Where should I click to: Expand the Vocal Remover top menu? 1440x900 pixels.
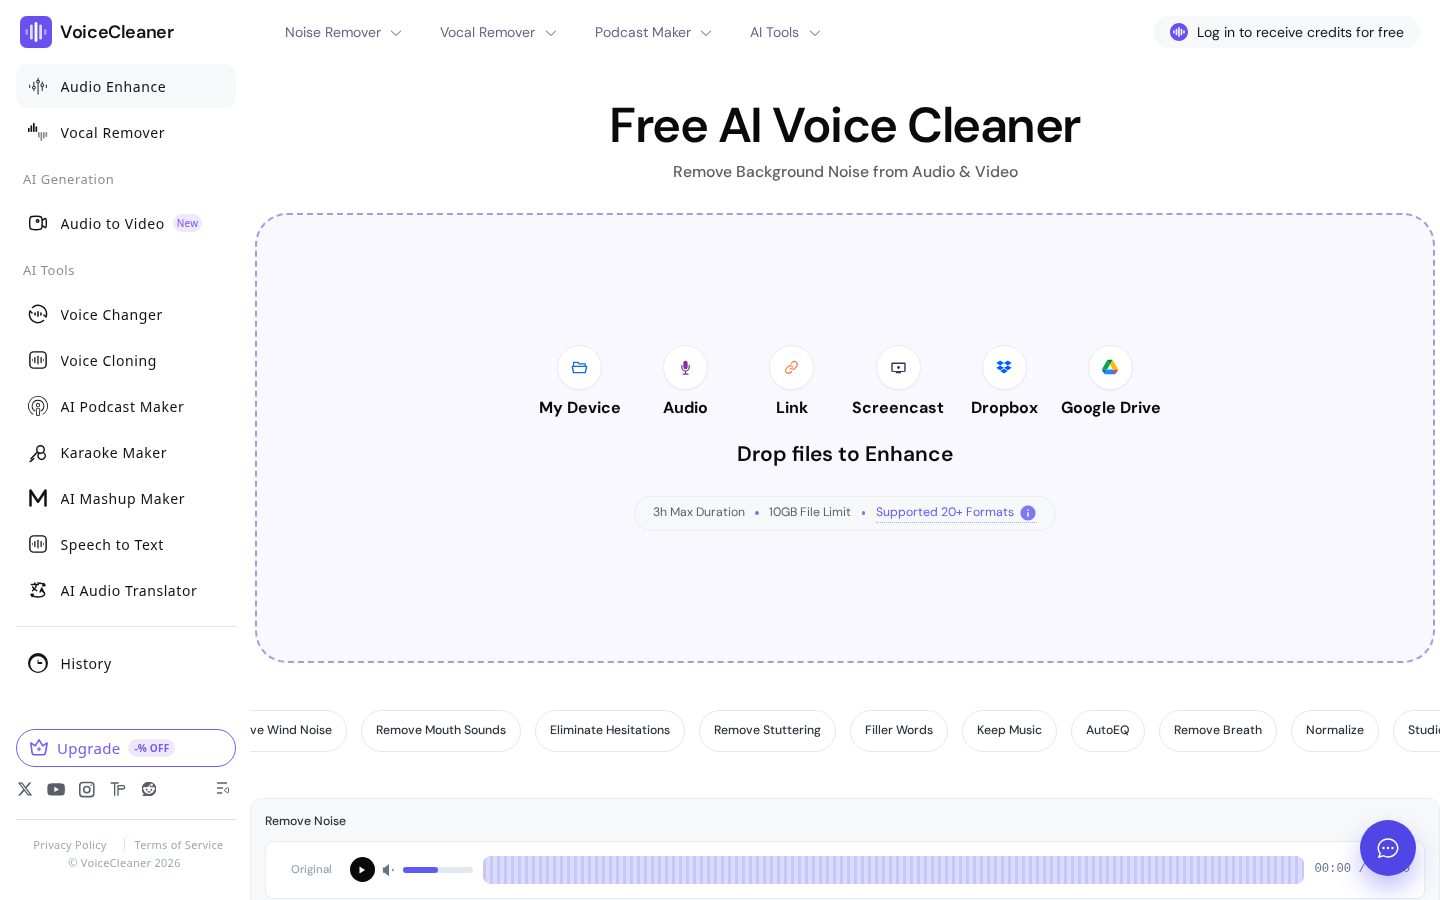(498, 33)
